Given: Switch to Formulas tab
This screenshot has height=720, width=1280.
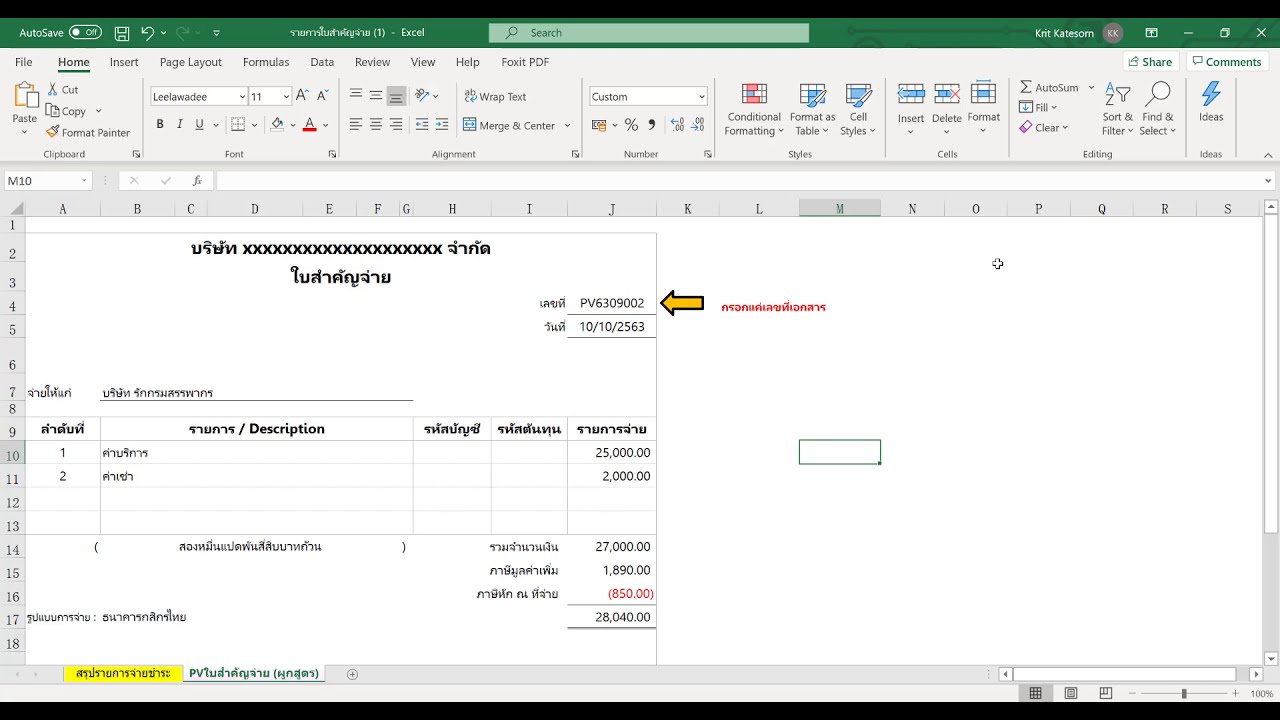Looking at the screenshot, I should click(x=266, y=62).
